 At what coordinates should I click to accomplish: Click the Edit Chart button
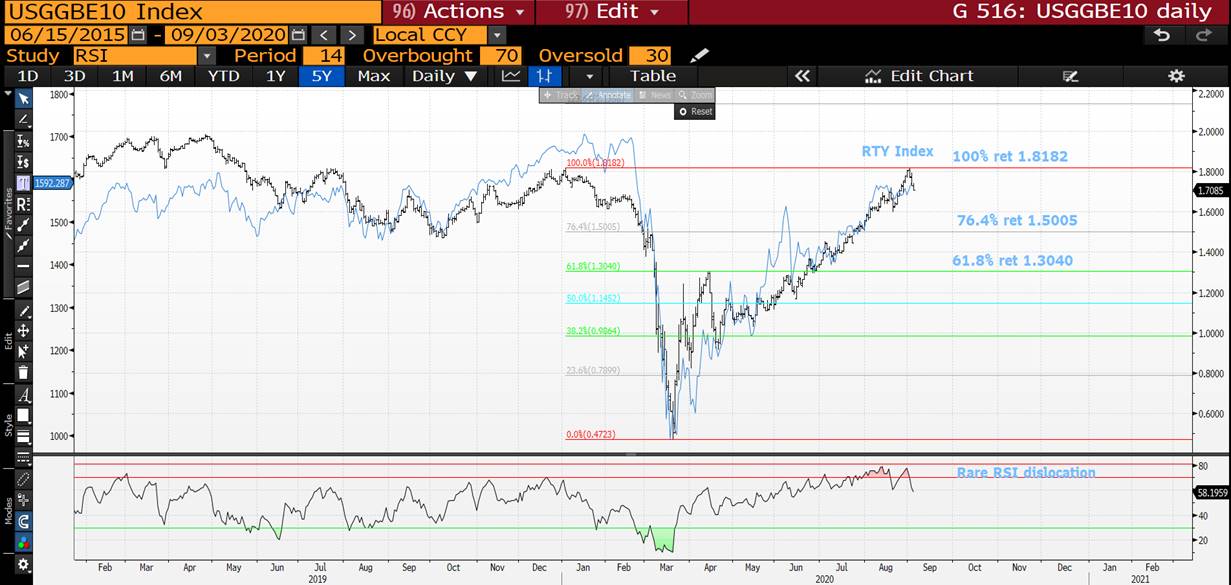click(x=919, y=76)
